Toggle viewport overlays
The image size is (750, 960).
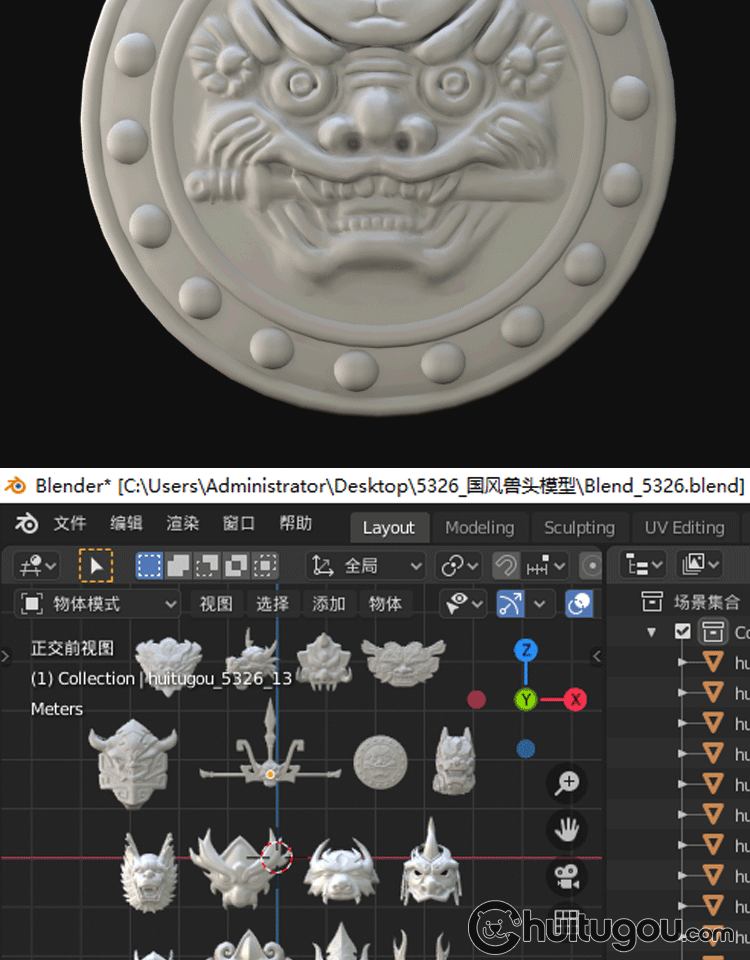tap(579, 604)
